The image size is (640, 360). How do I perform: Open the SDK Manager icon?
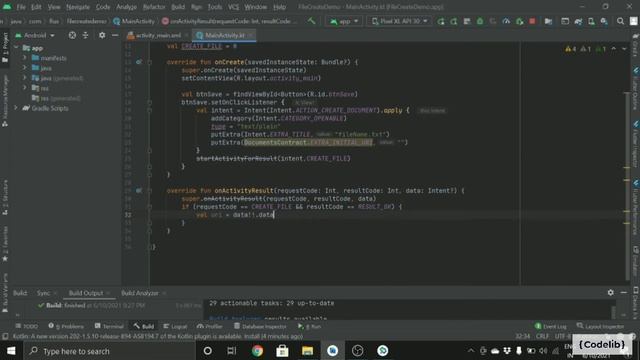(604, 21)
